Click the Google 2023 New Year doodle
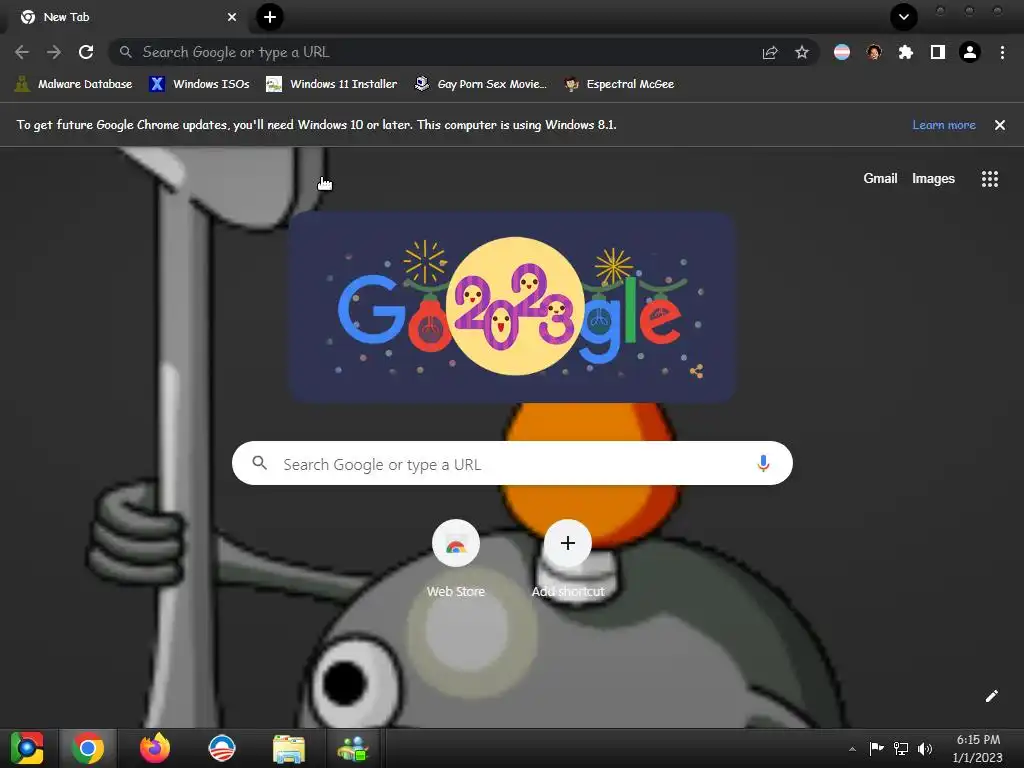The image size is (1024, 768). (513, 306)
